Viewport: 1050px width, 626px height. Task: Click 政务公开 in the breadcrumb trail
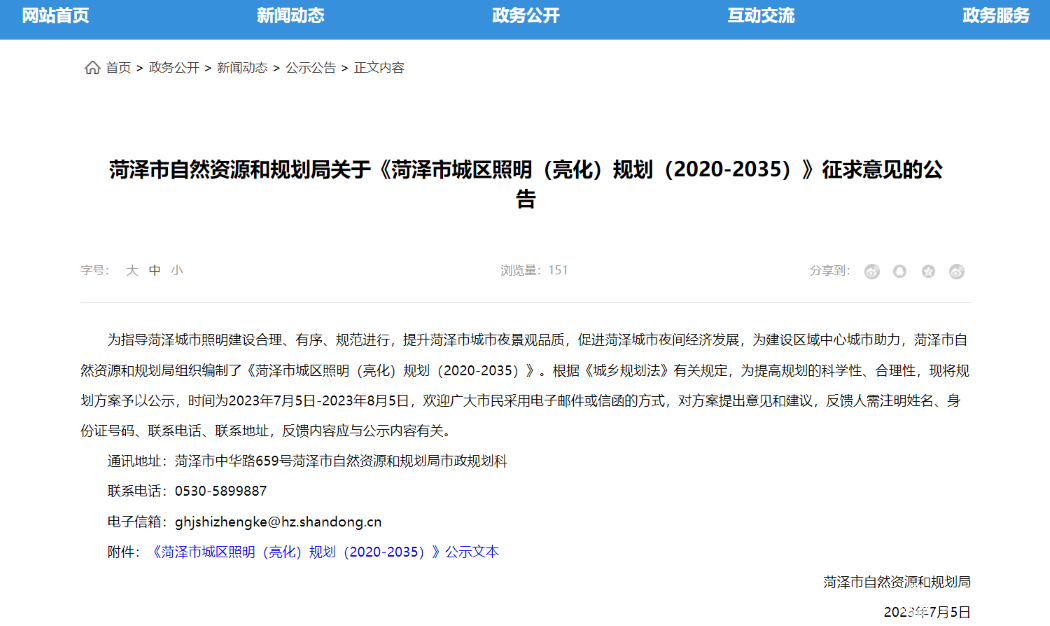click(174, 68)
